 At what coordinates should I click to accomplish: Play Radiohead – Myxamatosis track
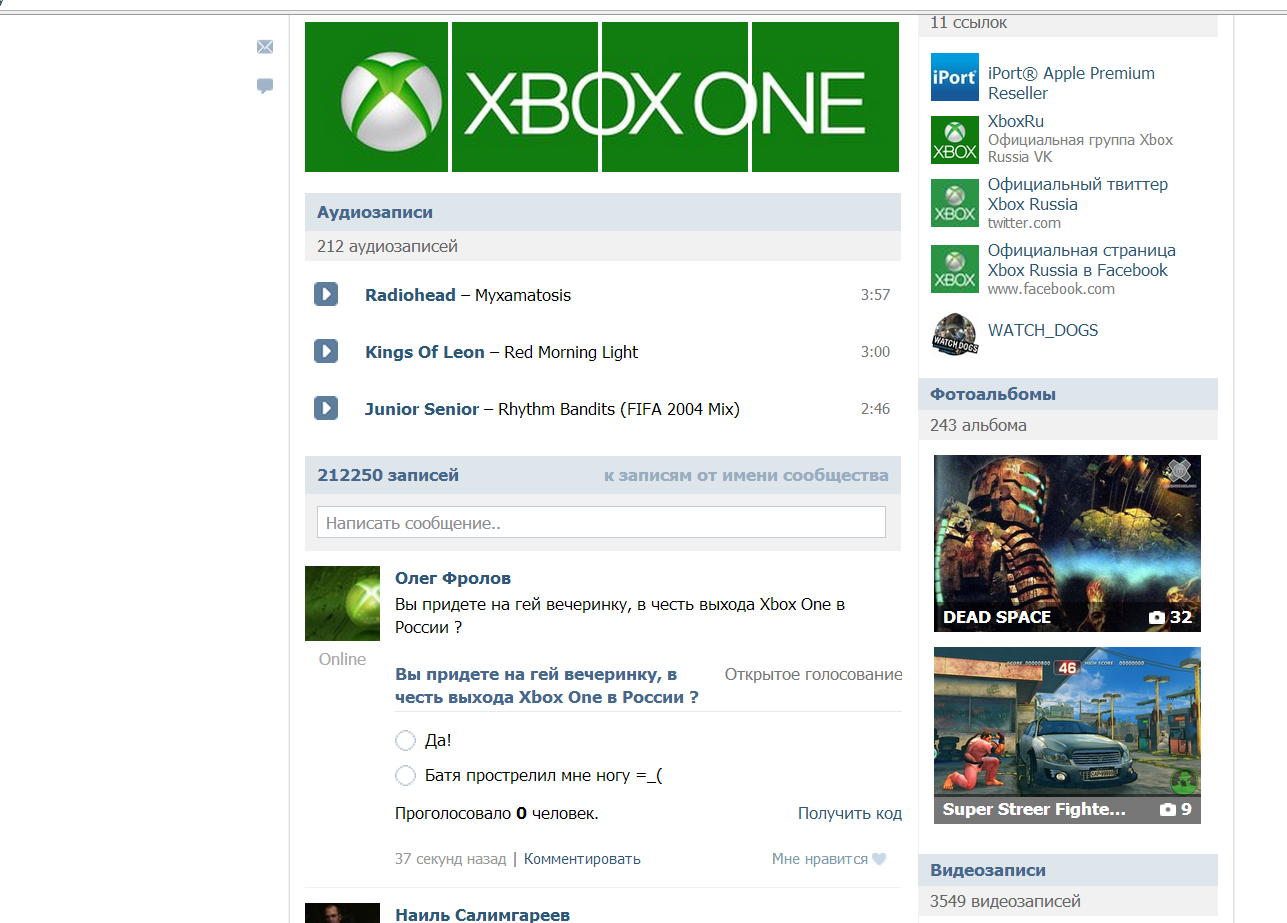point(326,294)
